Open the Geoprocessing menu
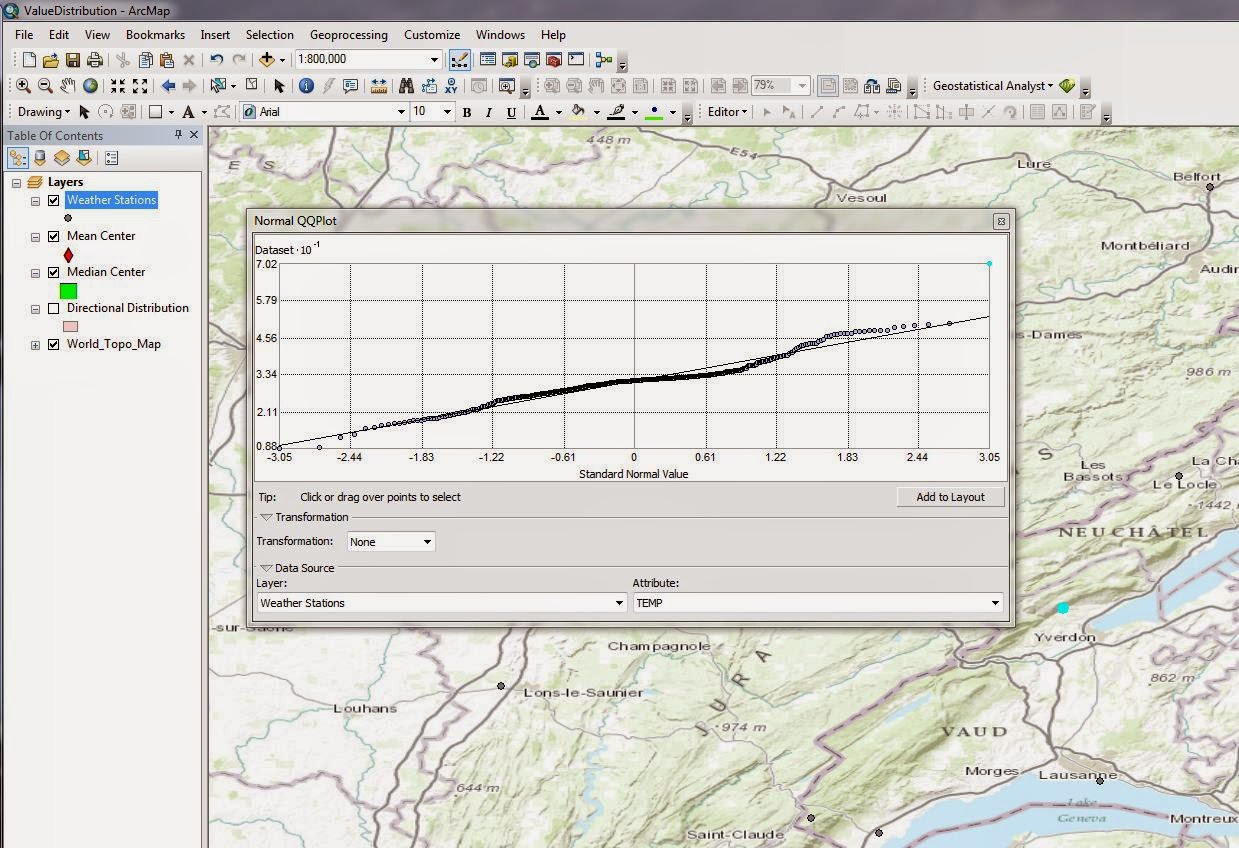1239x848 pixels. [348, 34]
